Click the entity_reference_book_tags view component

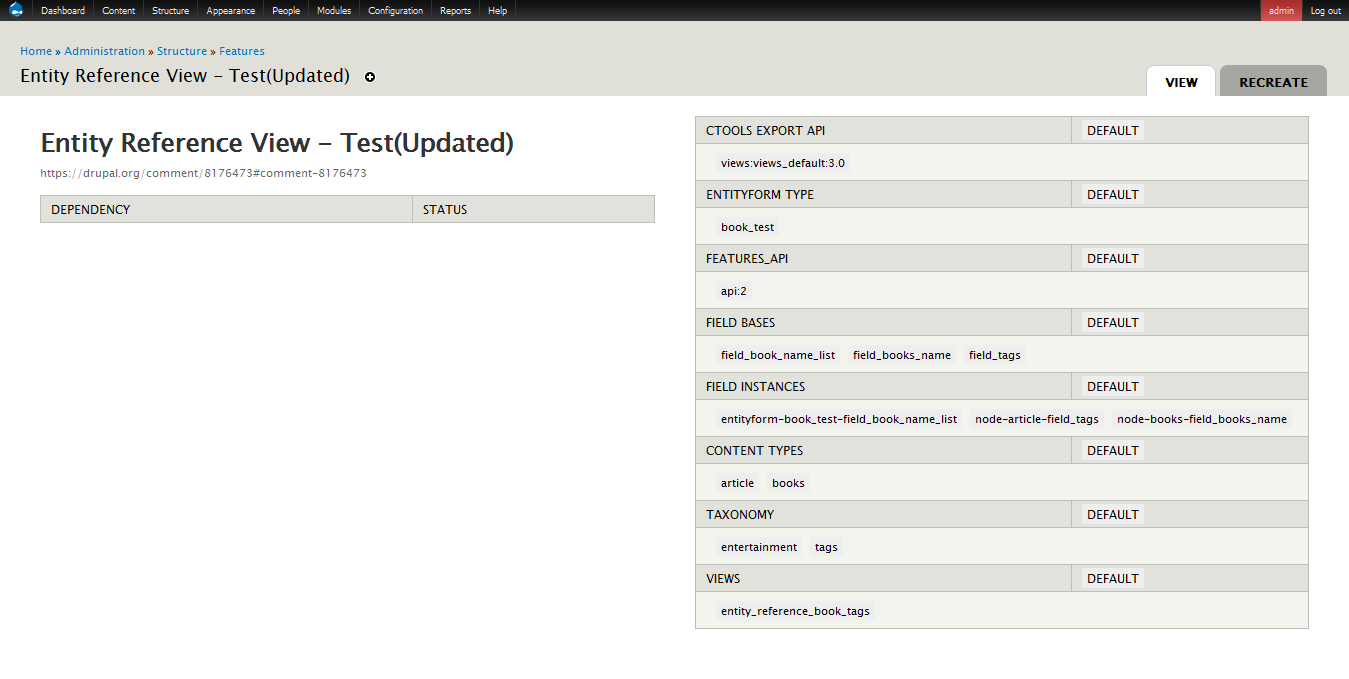795,611
